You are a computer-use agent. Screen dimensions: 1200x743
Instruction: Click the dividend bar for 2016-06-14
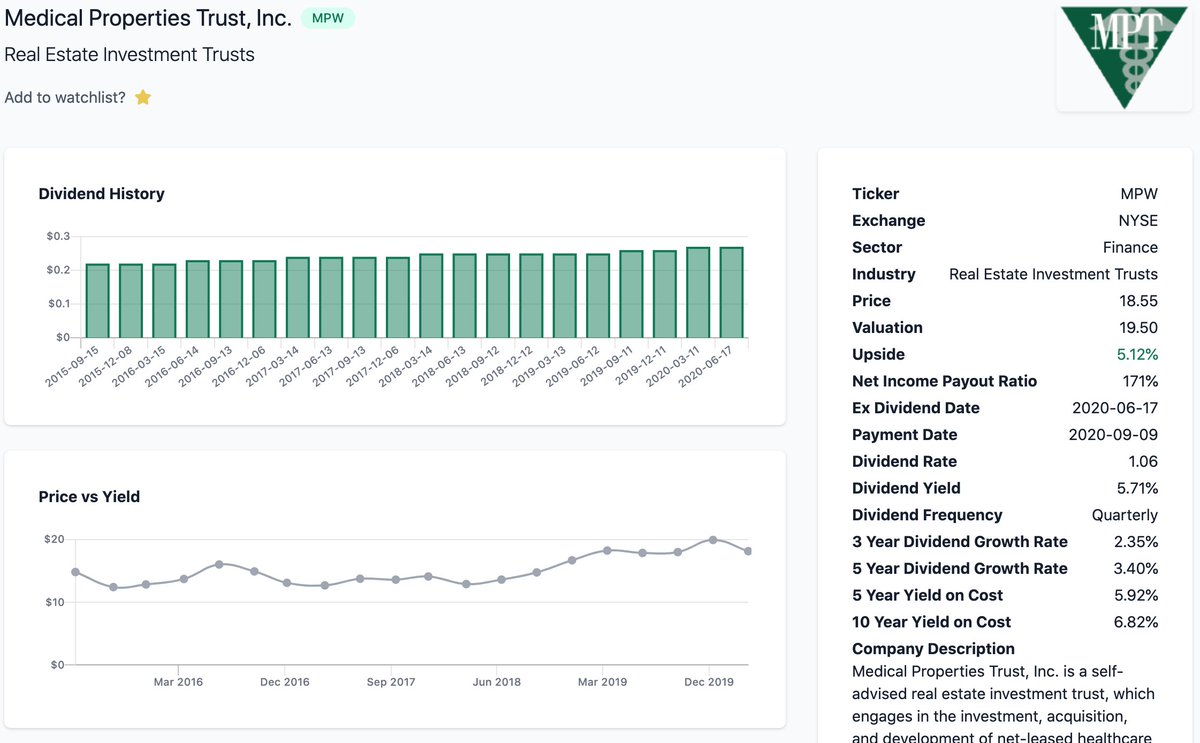(x=198, y=299)
